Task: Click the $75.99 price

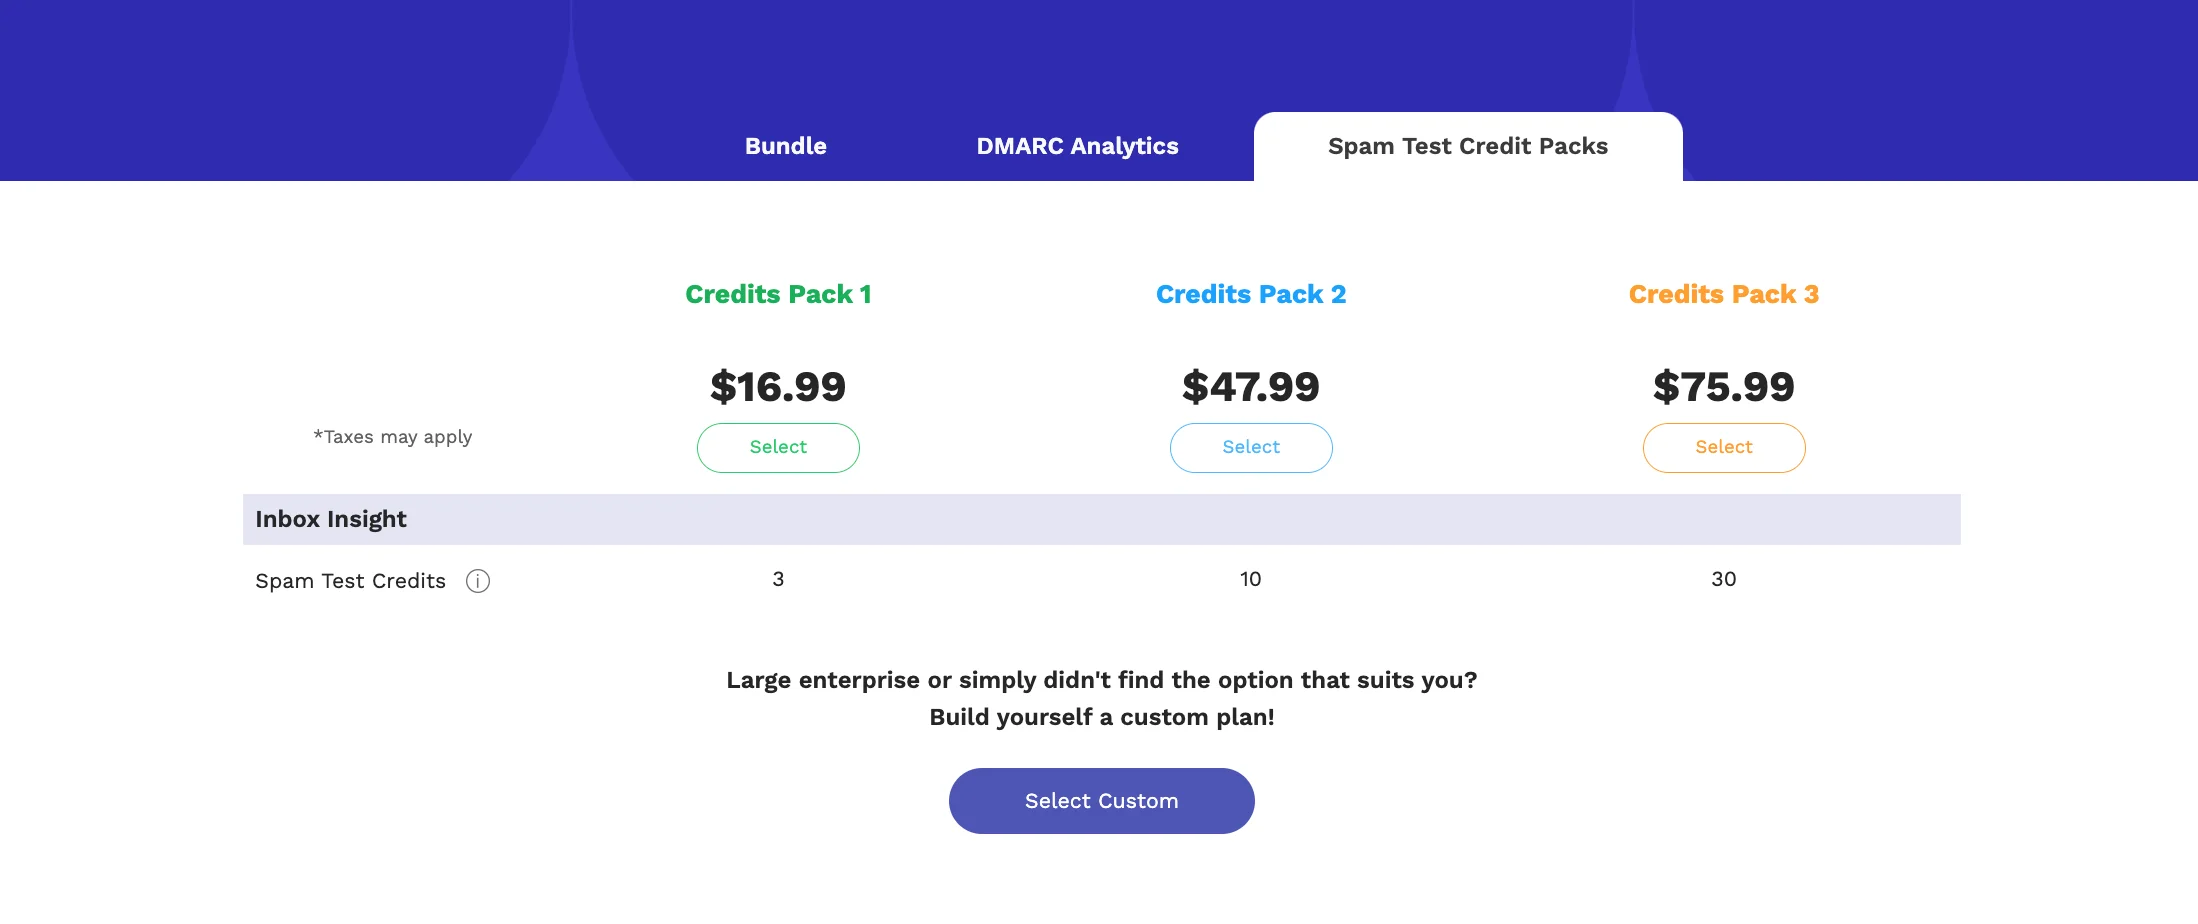Action: [1724, 387]
